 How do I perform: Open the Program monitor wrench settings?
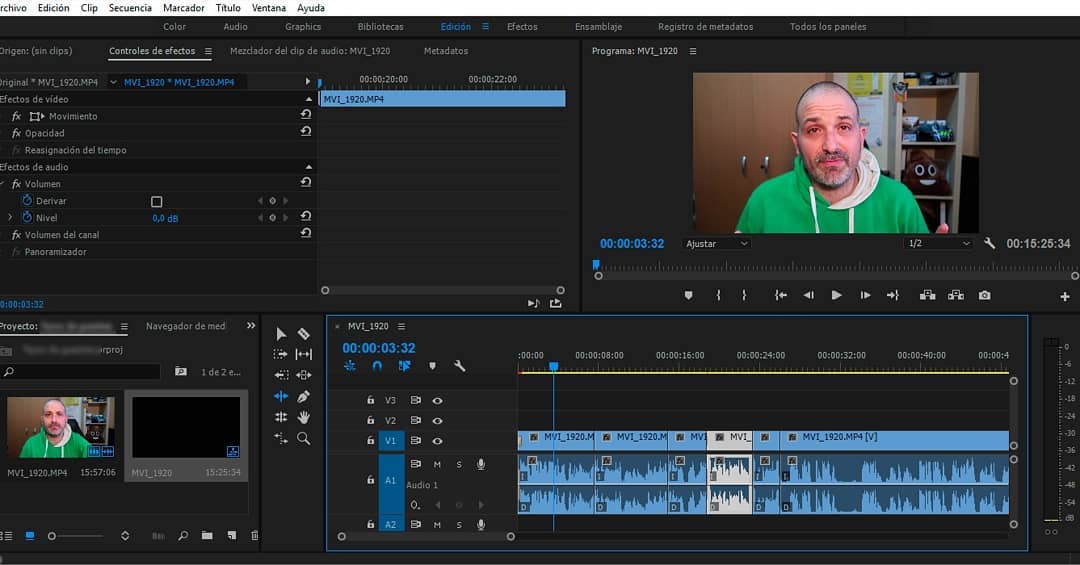pyautogui.click(x=990, y=243)
